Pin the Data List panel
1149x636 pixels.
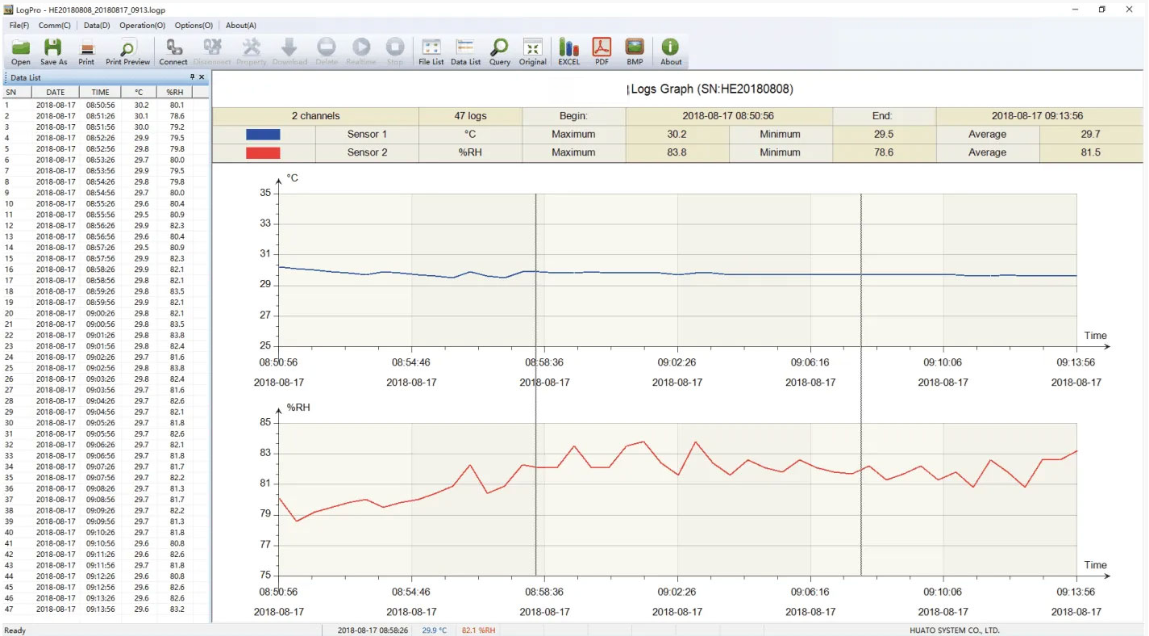click(x=192, y=77)
